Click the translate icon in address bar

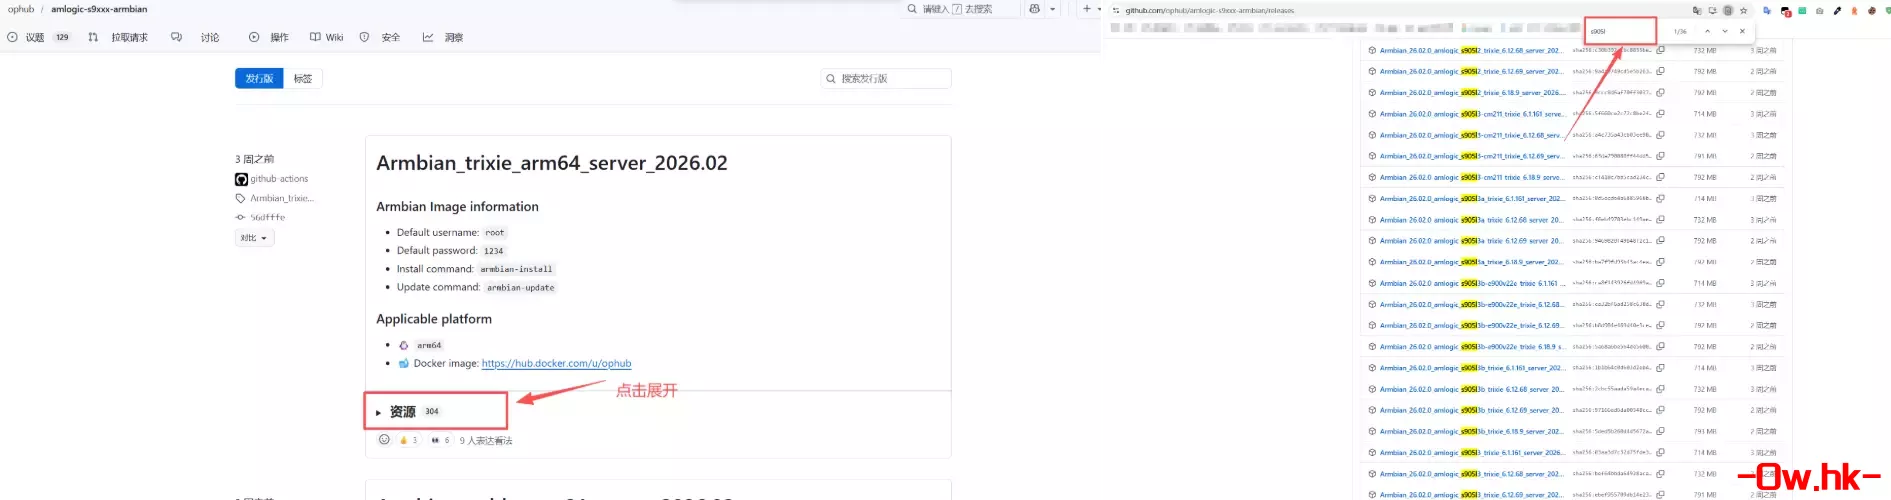click(1697, 10)
